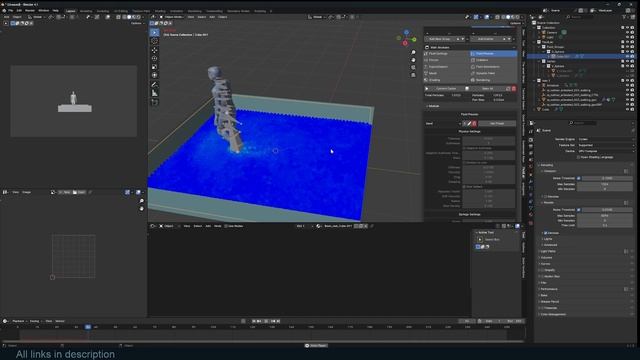Toggle Render Denoise checked checkbox

click(546, 233)
